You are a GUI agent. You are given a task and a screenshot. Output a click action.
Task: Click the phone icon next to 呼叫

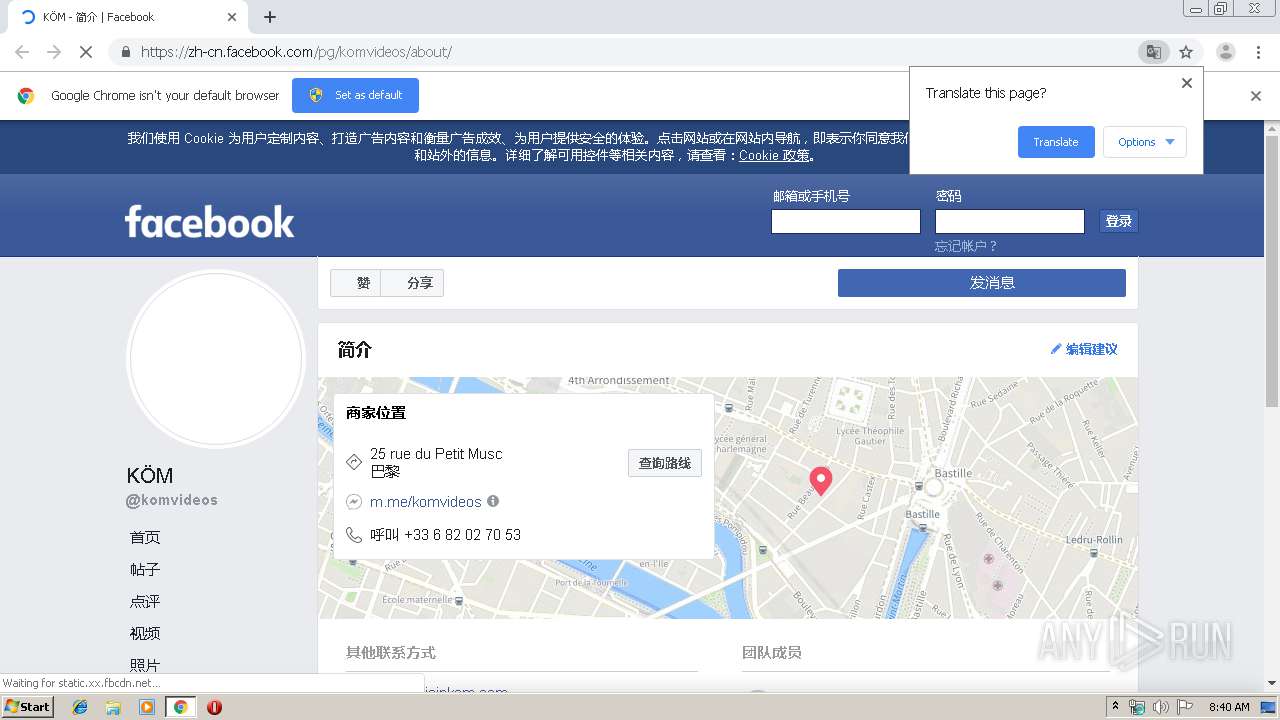[353, 535]
